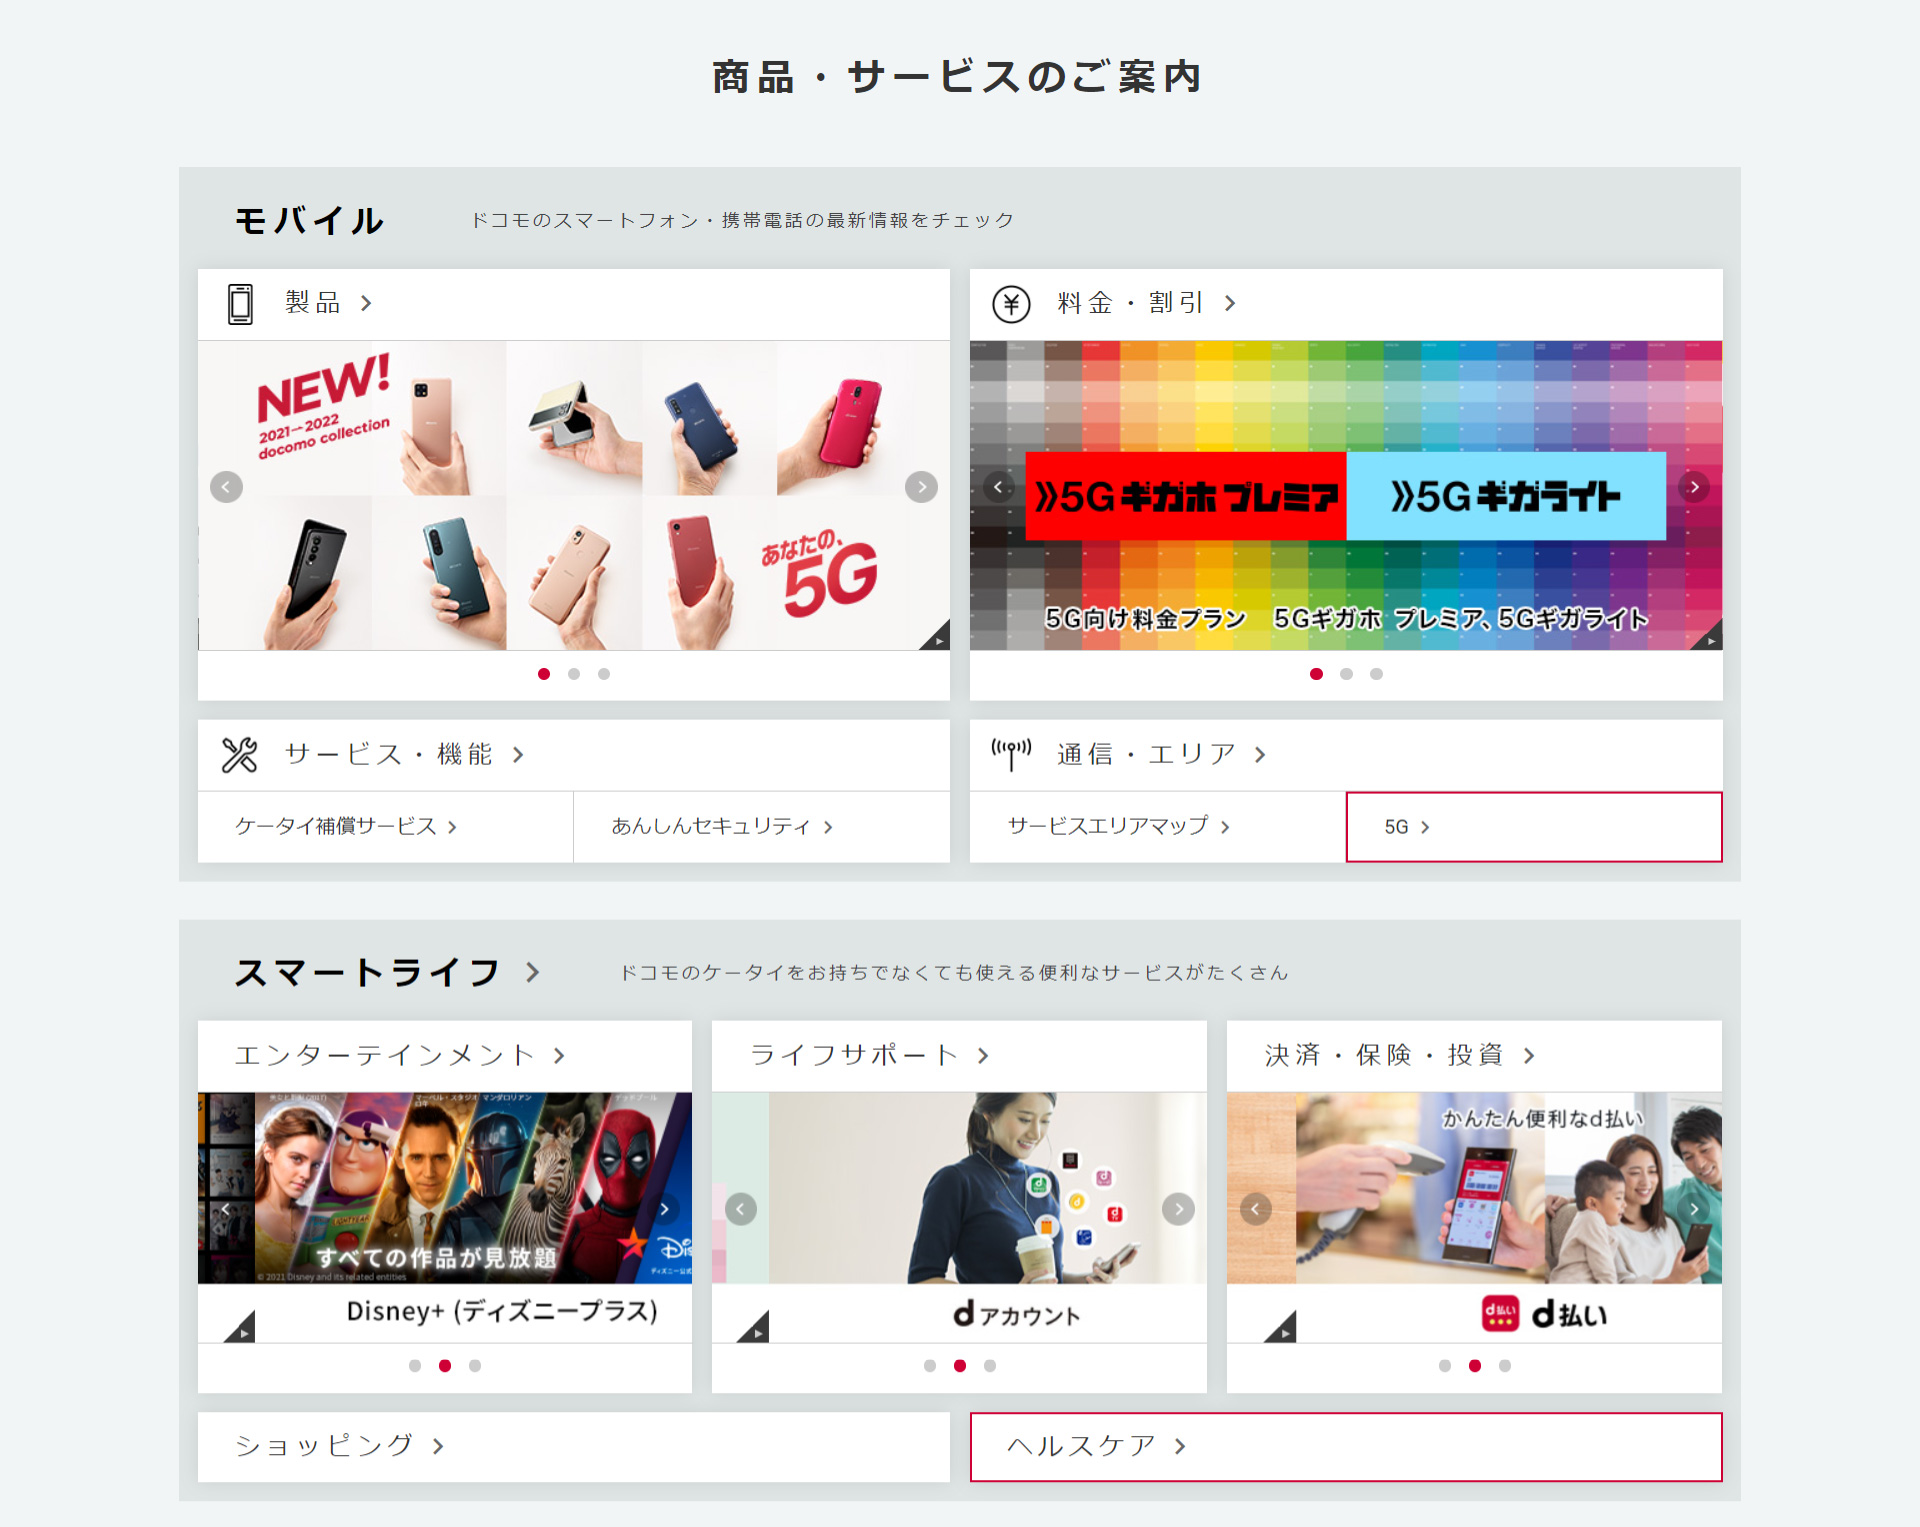The image size is (1920, 1527).
Task: Open the 製品 section
Action: 574,304
